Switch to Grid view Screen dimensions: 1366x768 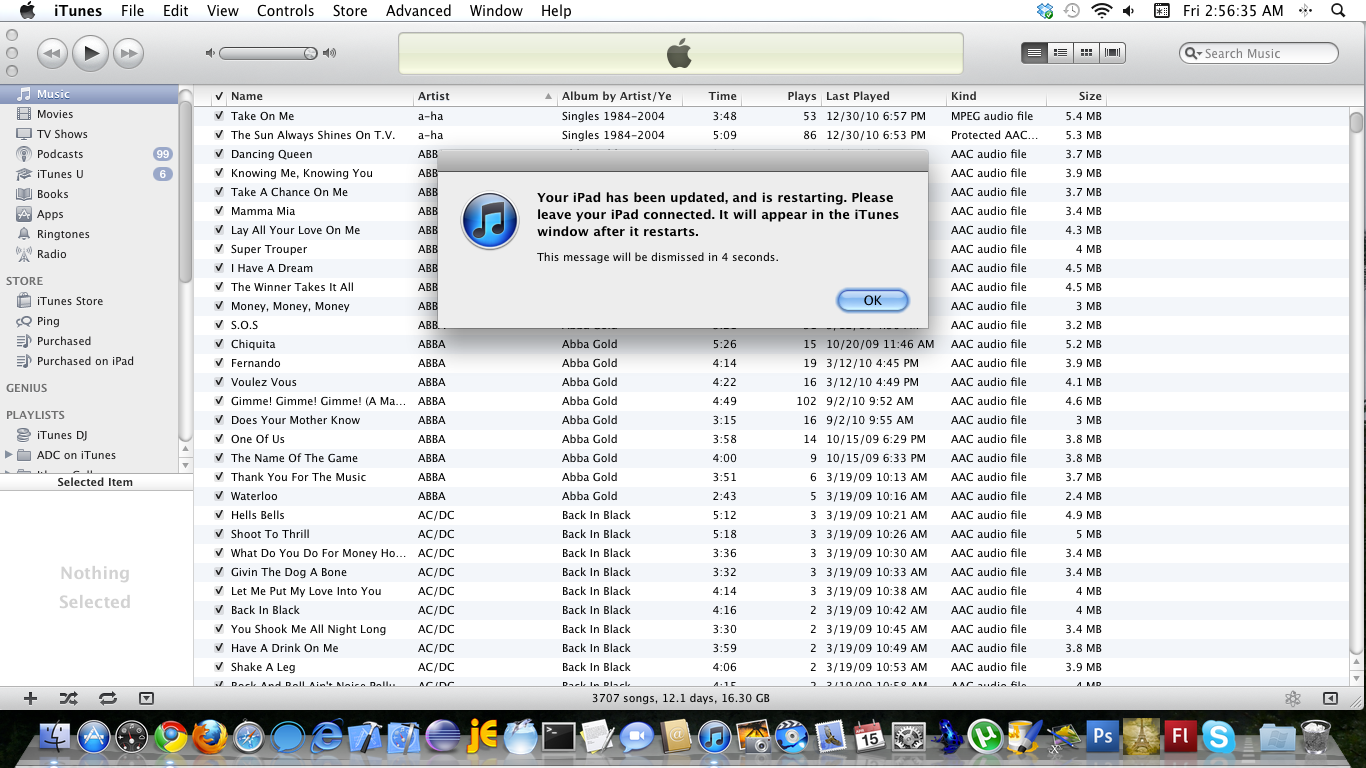point(1086,53)
